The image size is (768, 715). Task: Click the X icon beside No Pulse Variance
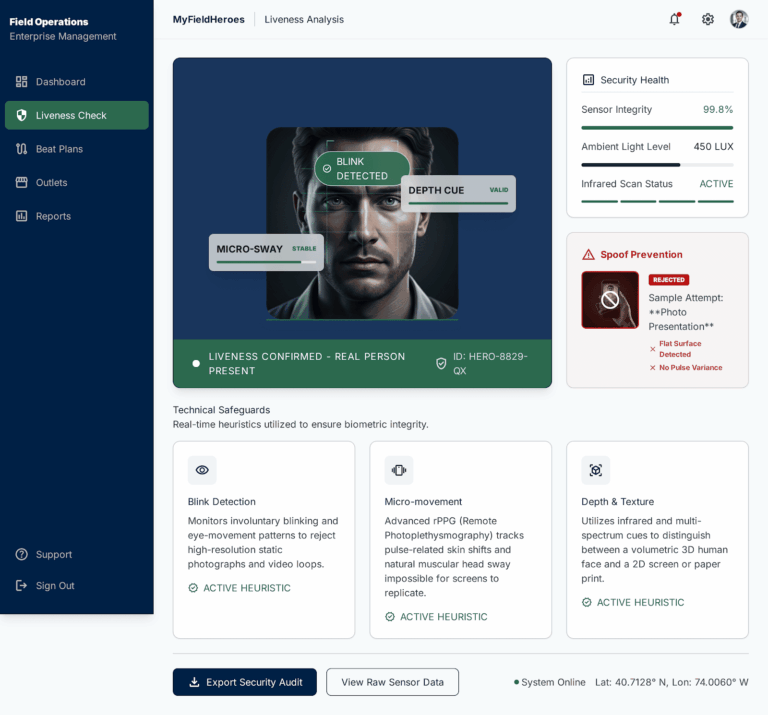tap(652, 368)
